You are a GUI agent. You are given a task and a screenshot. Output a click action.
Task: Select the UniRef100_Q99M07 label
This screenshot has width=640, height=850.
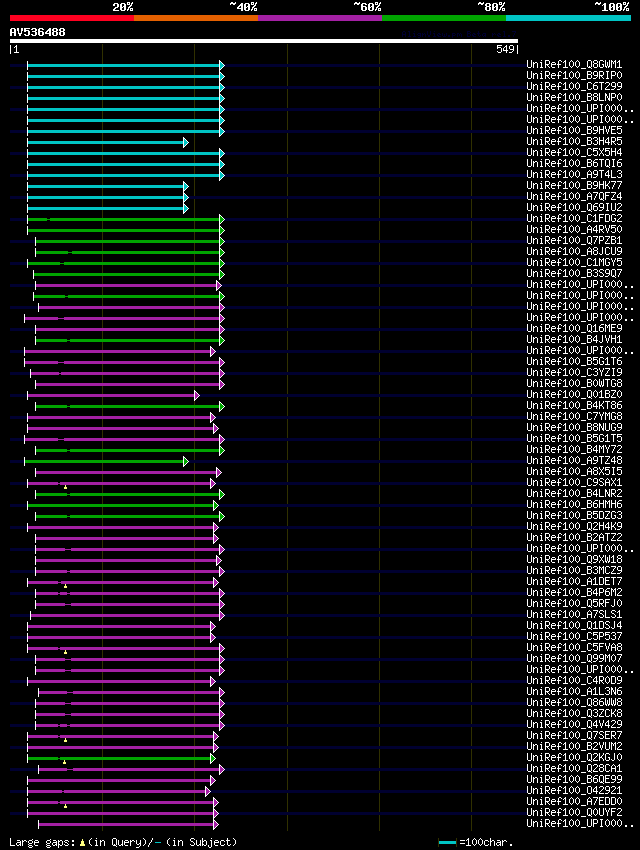point(574,659)
